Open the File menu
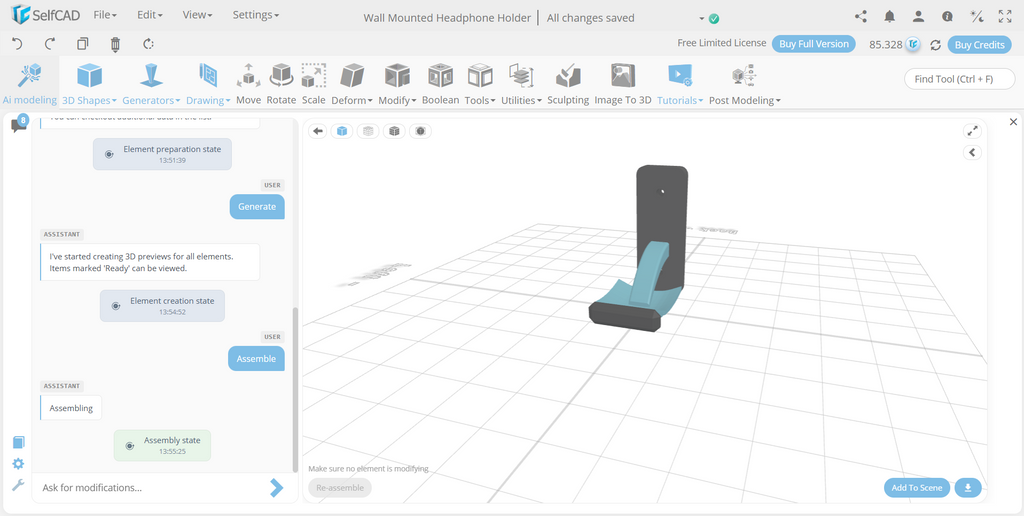 (105, 14)
